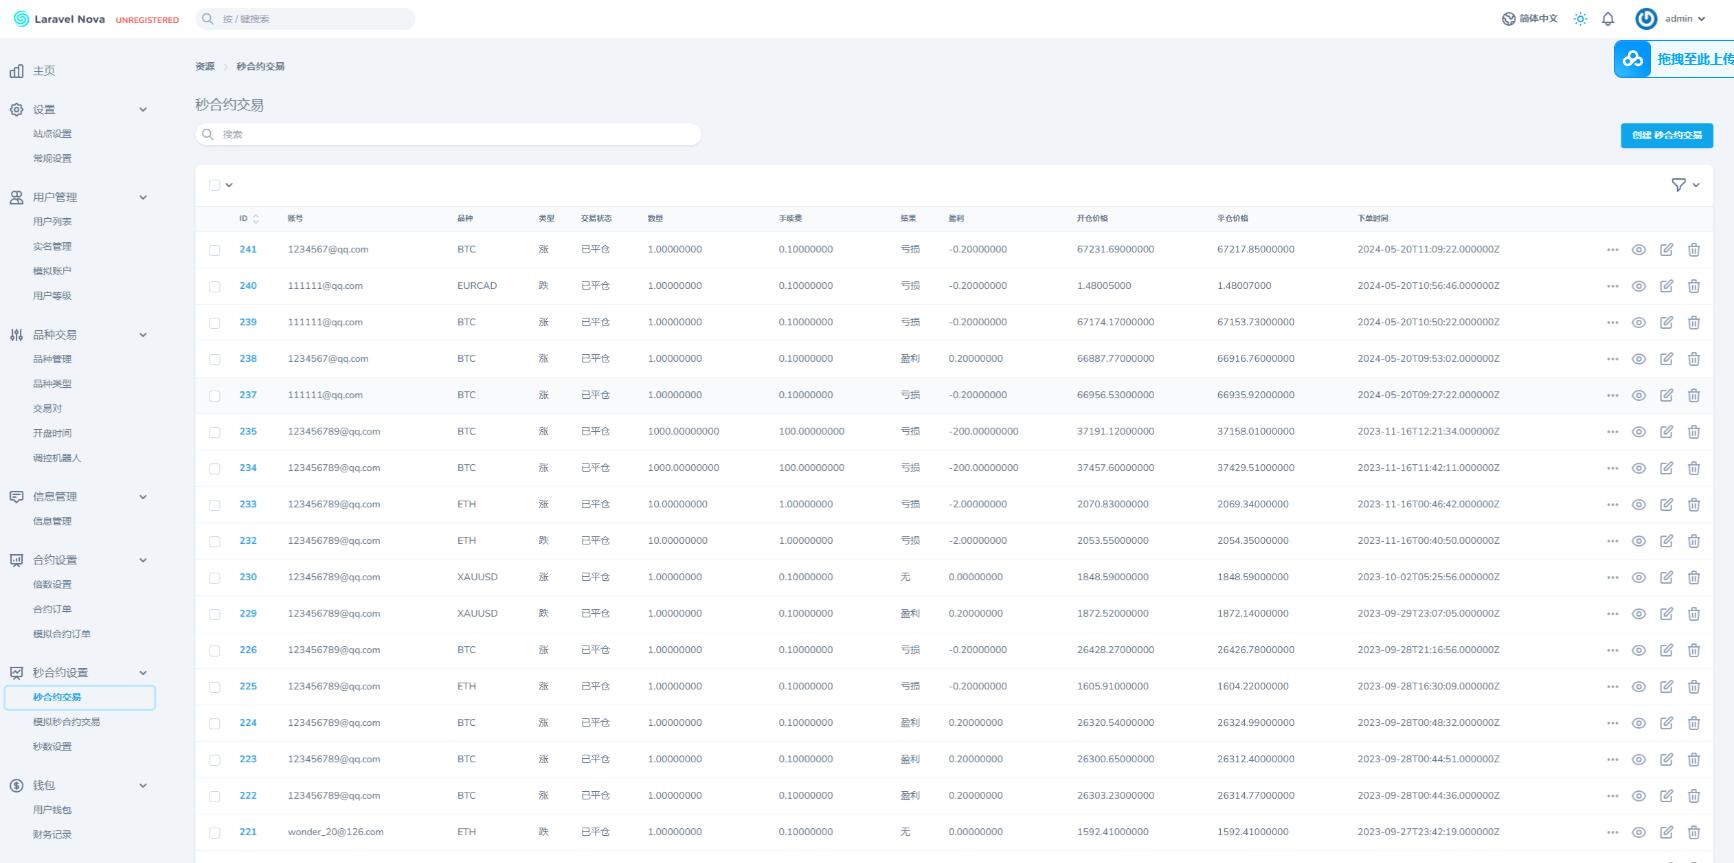Open 用户列表 in the sidebar

tap(52, 222)
